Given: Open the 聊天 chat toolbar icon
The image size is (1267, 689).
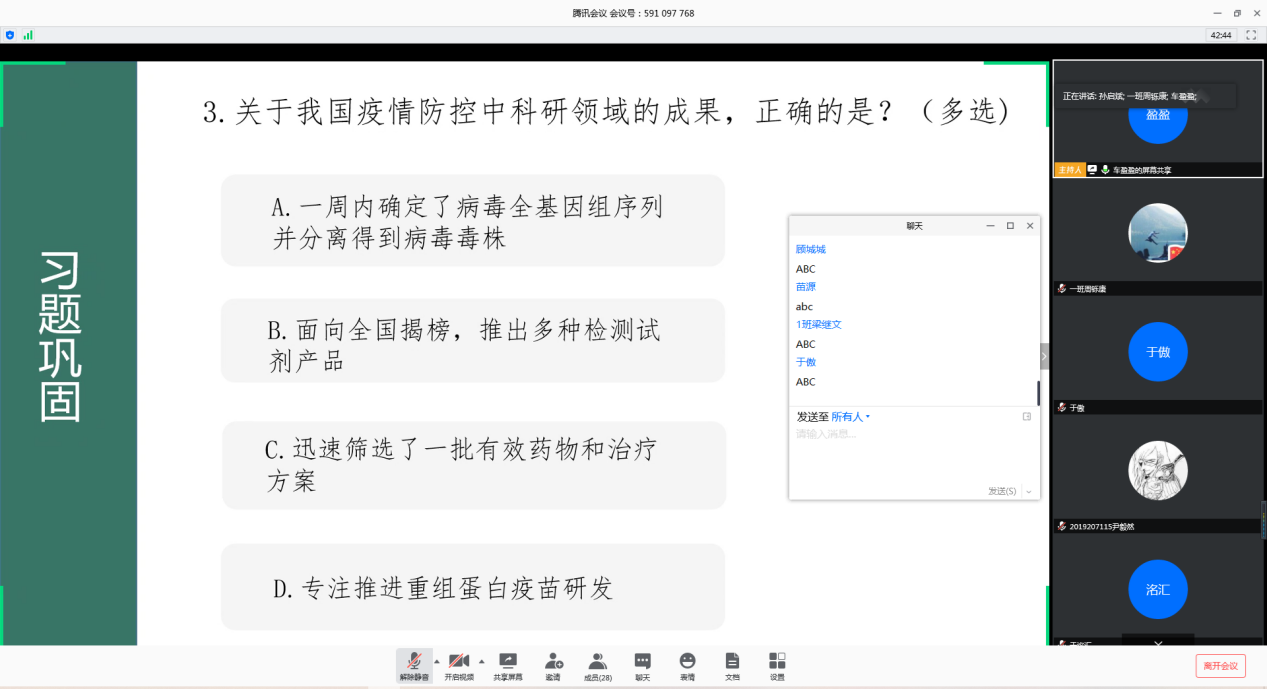Looking at the screenshot, I should click(643, 665).
